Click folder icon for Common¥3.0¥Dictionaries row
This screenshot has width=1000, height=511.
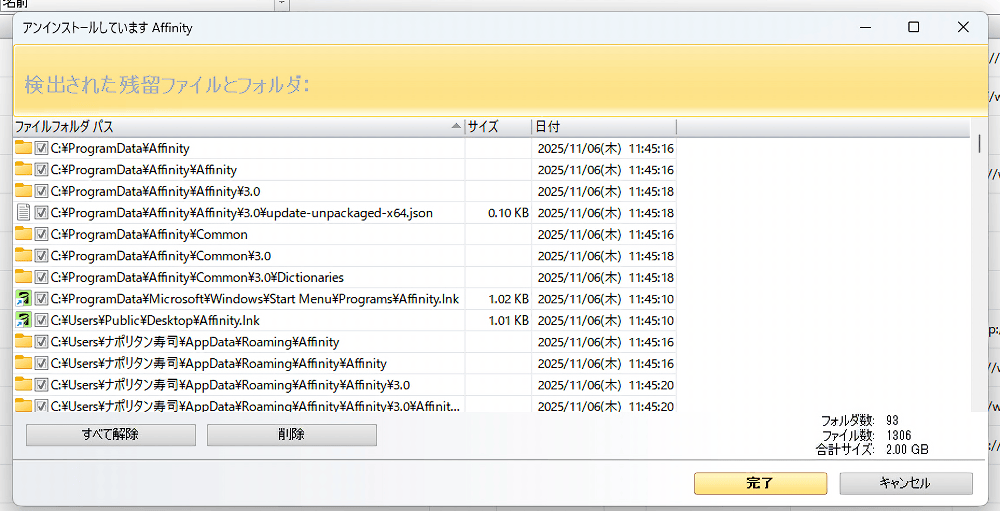point(23,277)
